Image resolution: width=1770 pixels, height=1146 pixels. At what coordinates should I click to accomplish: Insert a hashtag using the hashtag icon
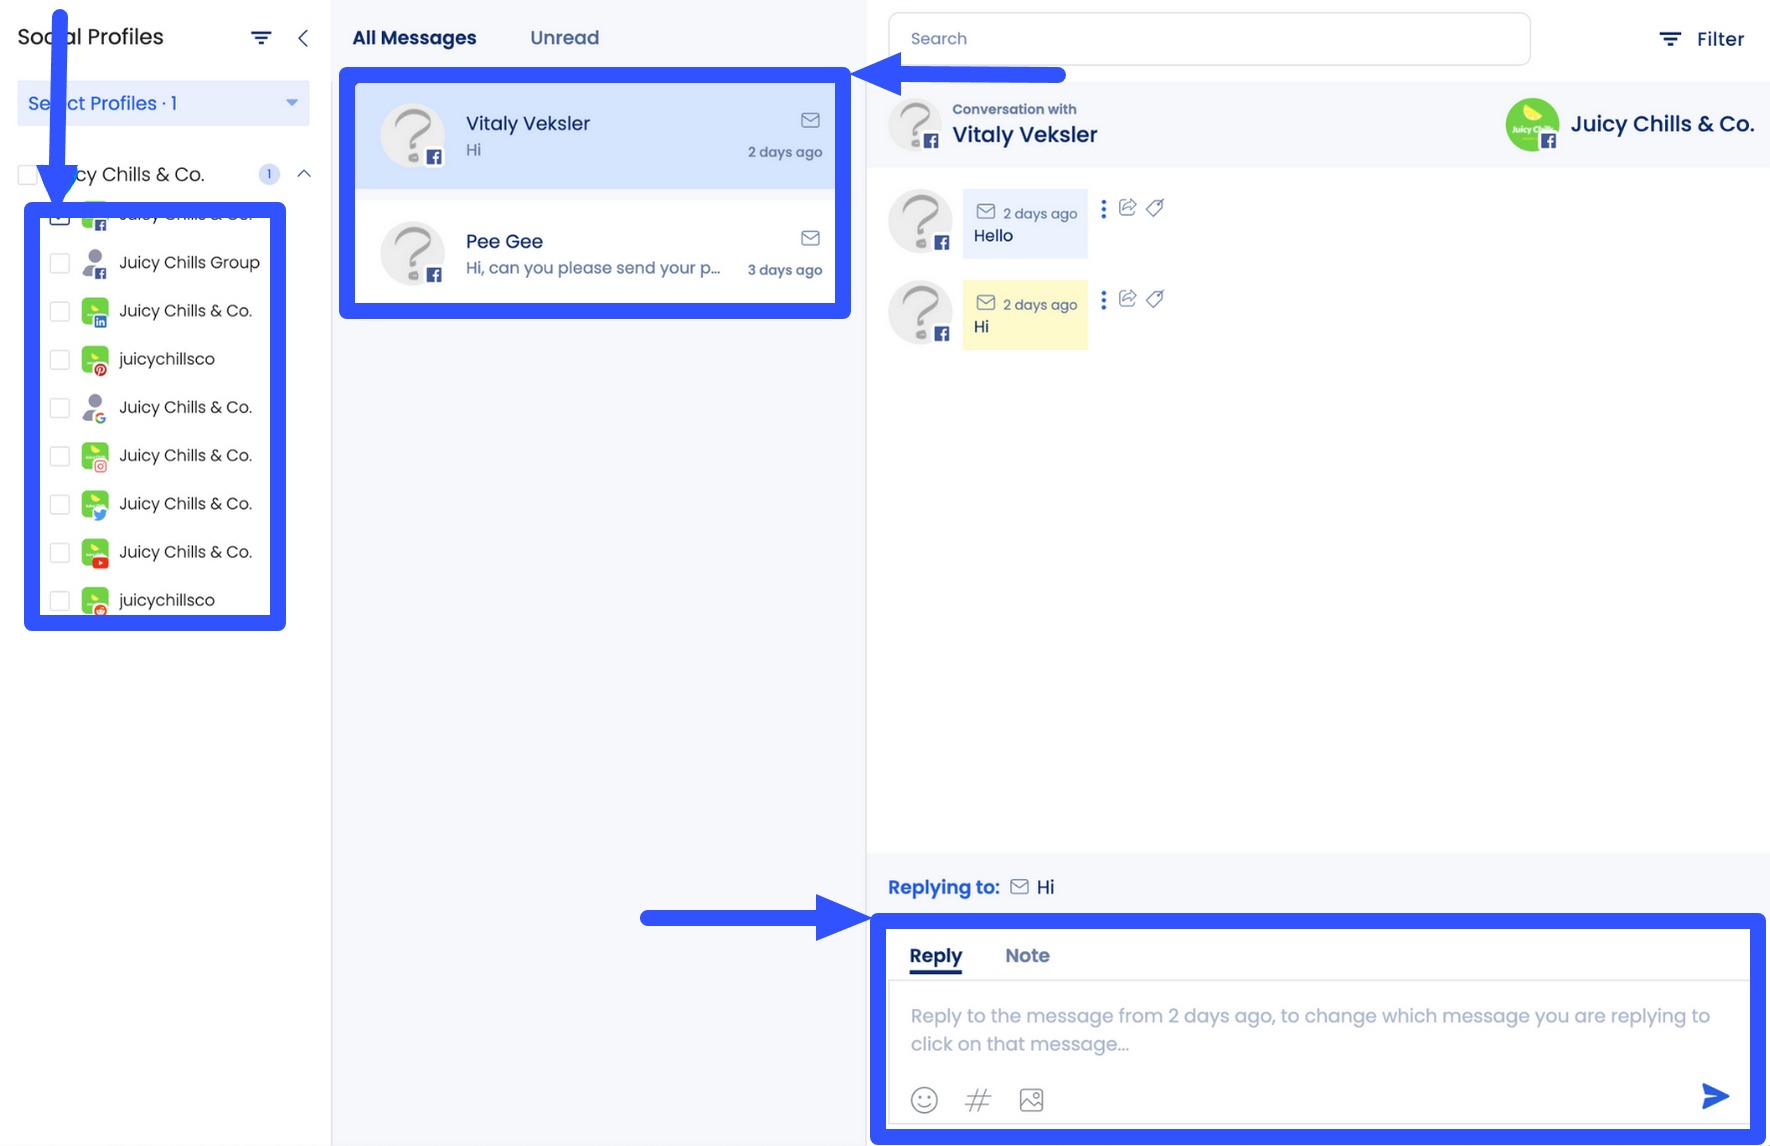coord(977,1099)
